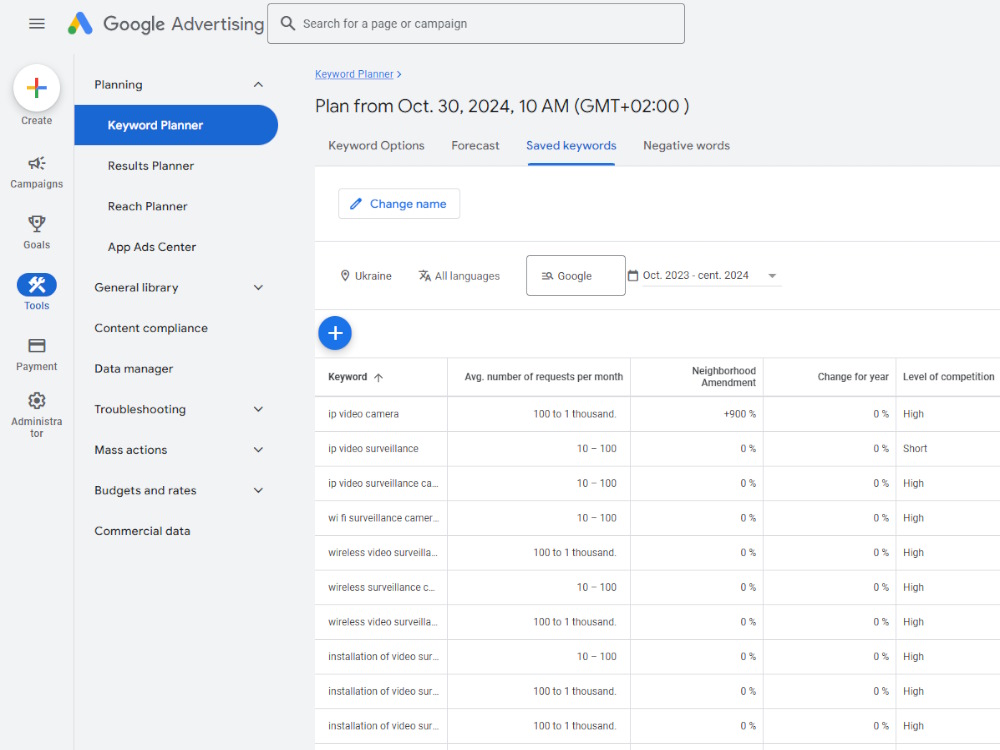Open Campaigns from the sidebar
This screenshot has height=750, width=1000.
point(36,173)
